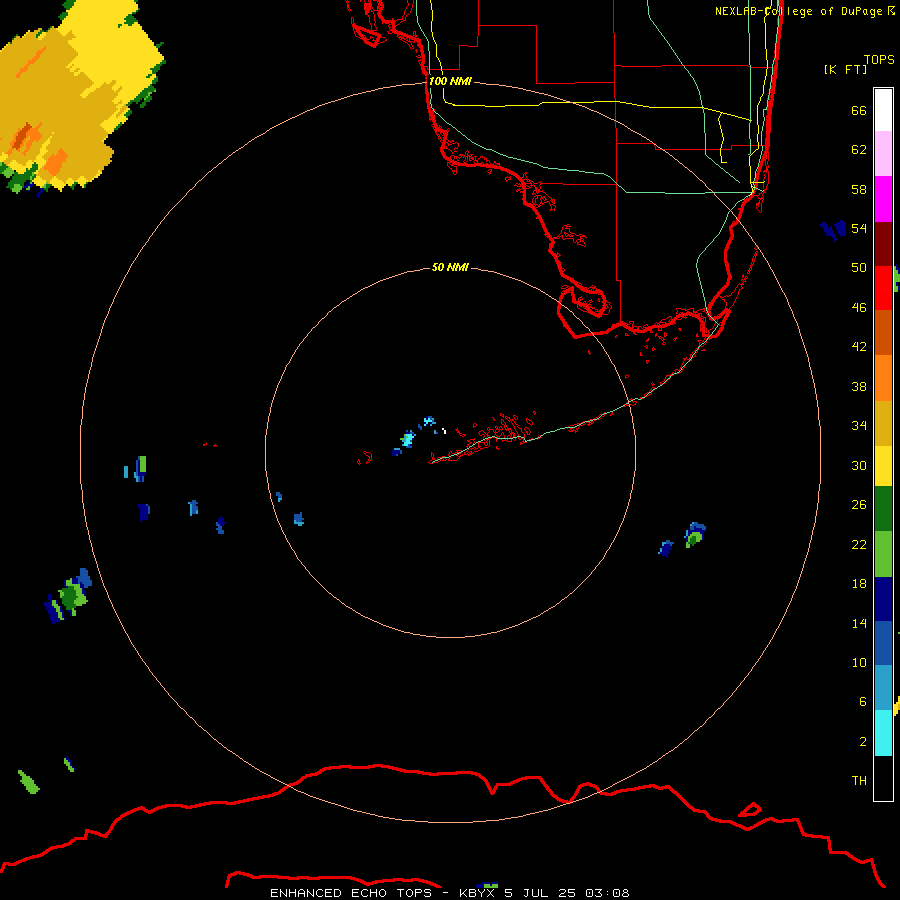This screenshot has width=900, height=900.
Task: Click the yellow legend swatch
Action: click(x=883, y=466)
